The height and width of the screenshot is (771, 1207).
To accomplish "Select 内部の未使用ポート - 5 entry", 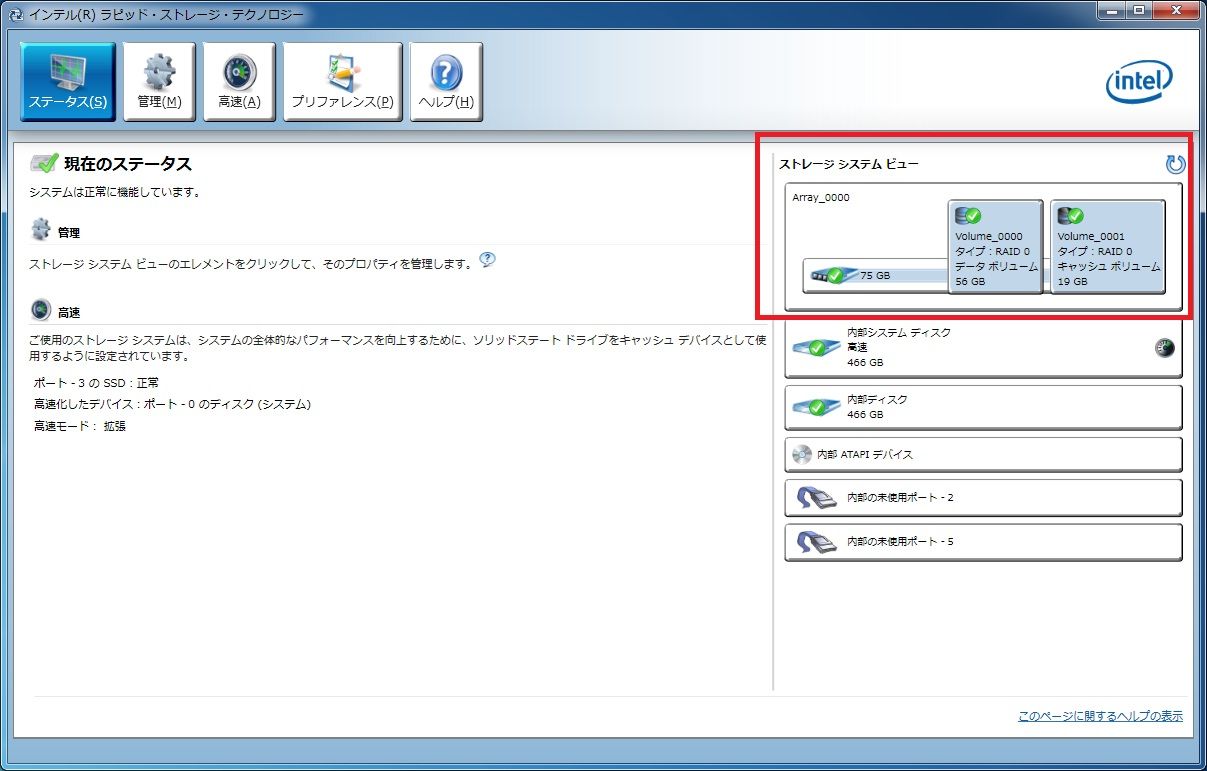I will (x=983, y=541).
